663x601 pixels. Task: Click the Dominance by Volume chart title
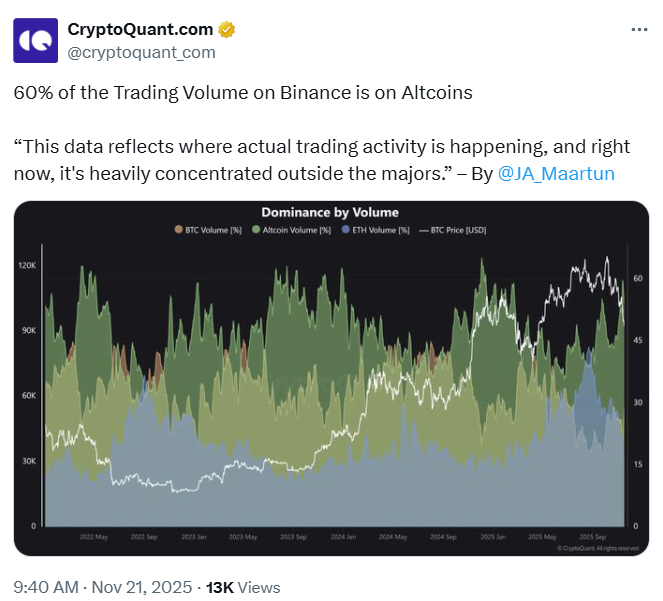click(330, 212)
